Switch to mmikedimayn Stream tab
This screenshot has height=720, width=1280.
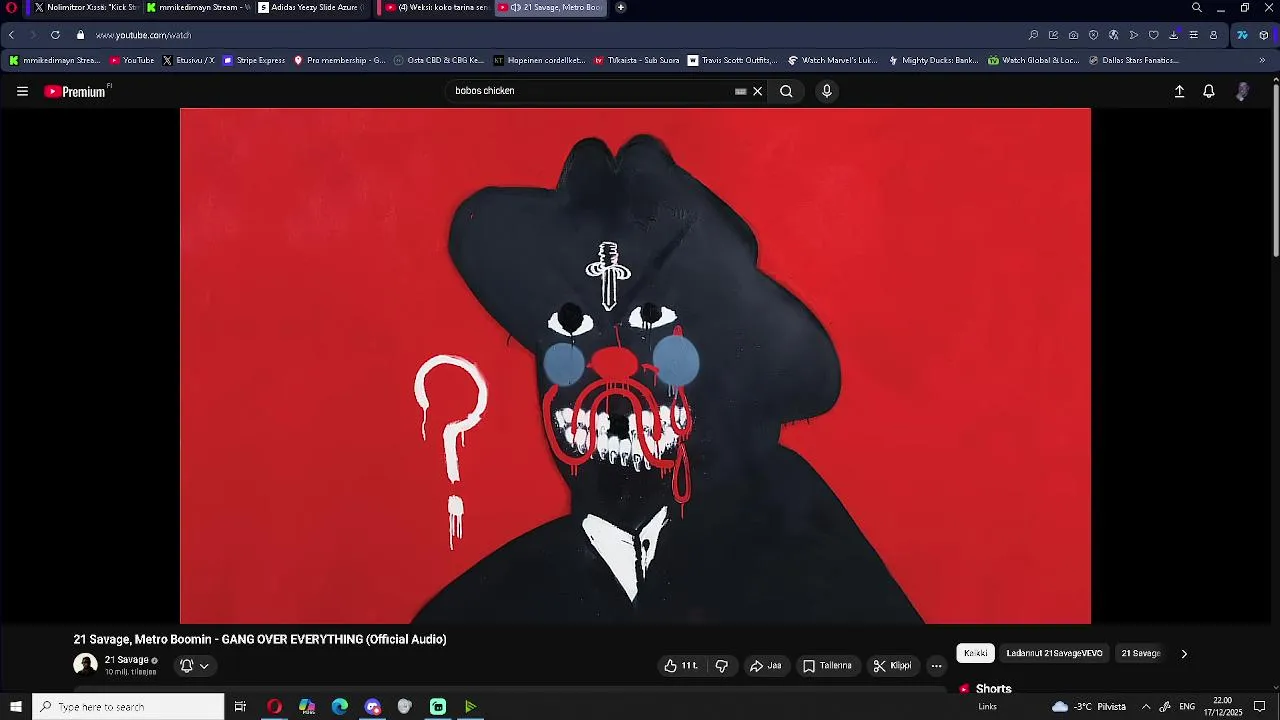pyautogui.click(x=198, y=7)
